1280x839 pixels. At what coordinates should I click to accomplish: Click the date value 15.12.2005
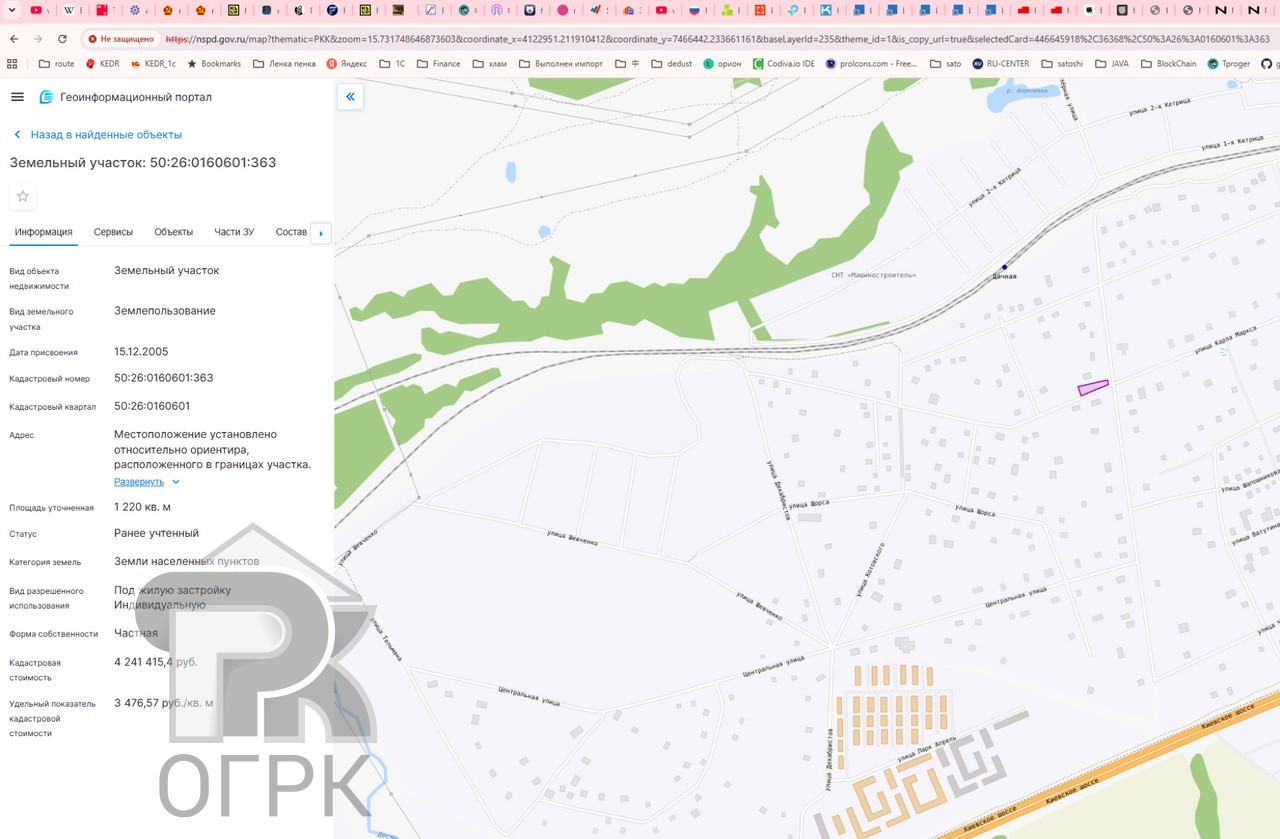click(x=141, y=352)
